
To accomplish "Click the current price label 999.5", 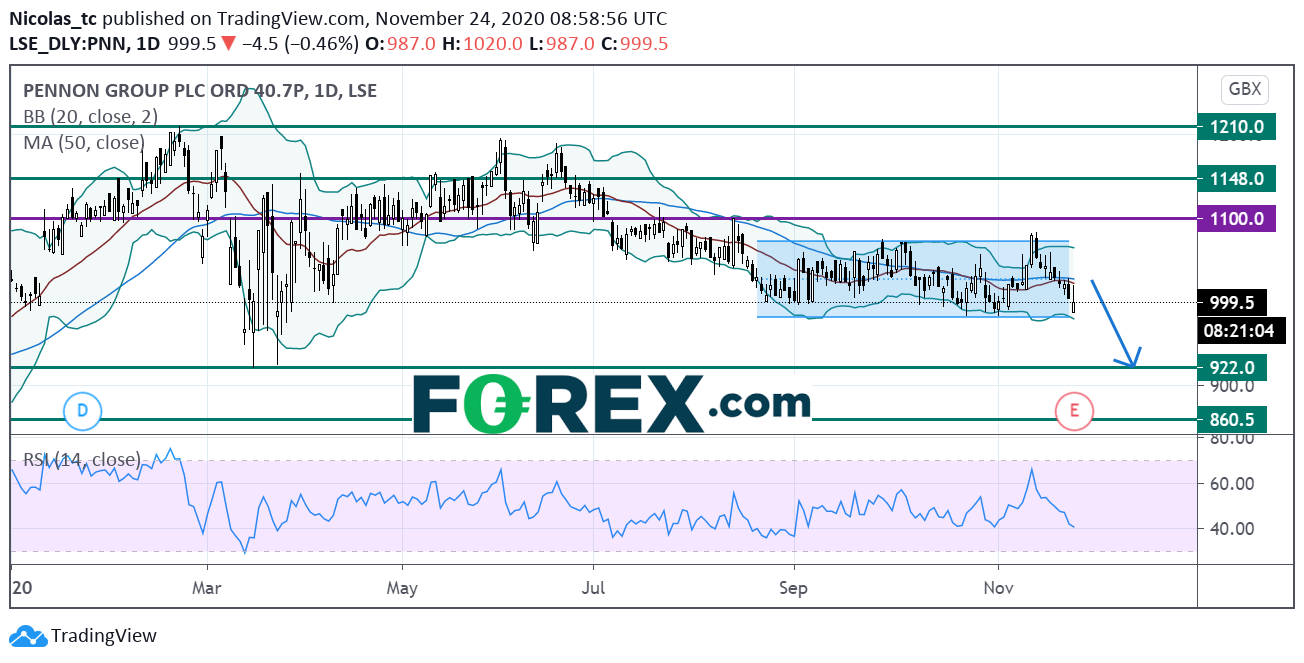I will click(1231, 301).
